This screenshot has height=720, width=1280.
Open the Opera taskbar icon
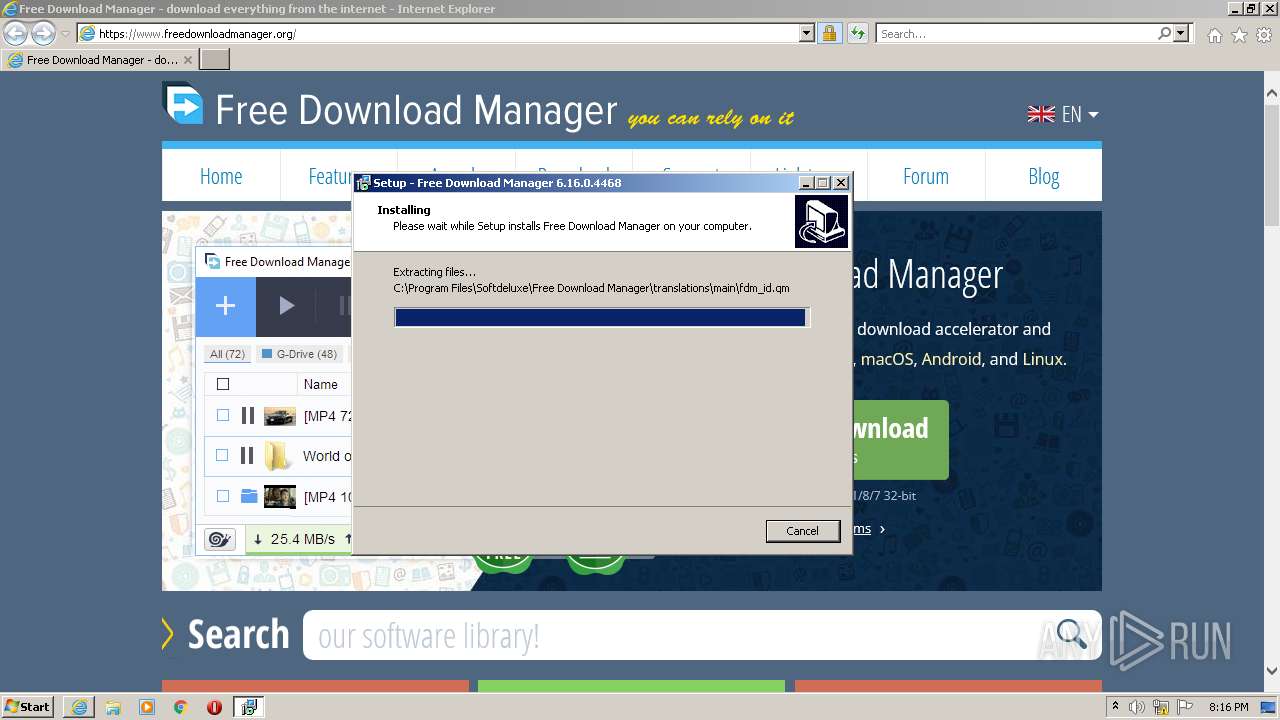click(x=214, y=707)
